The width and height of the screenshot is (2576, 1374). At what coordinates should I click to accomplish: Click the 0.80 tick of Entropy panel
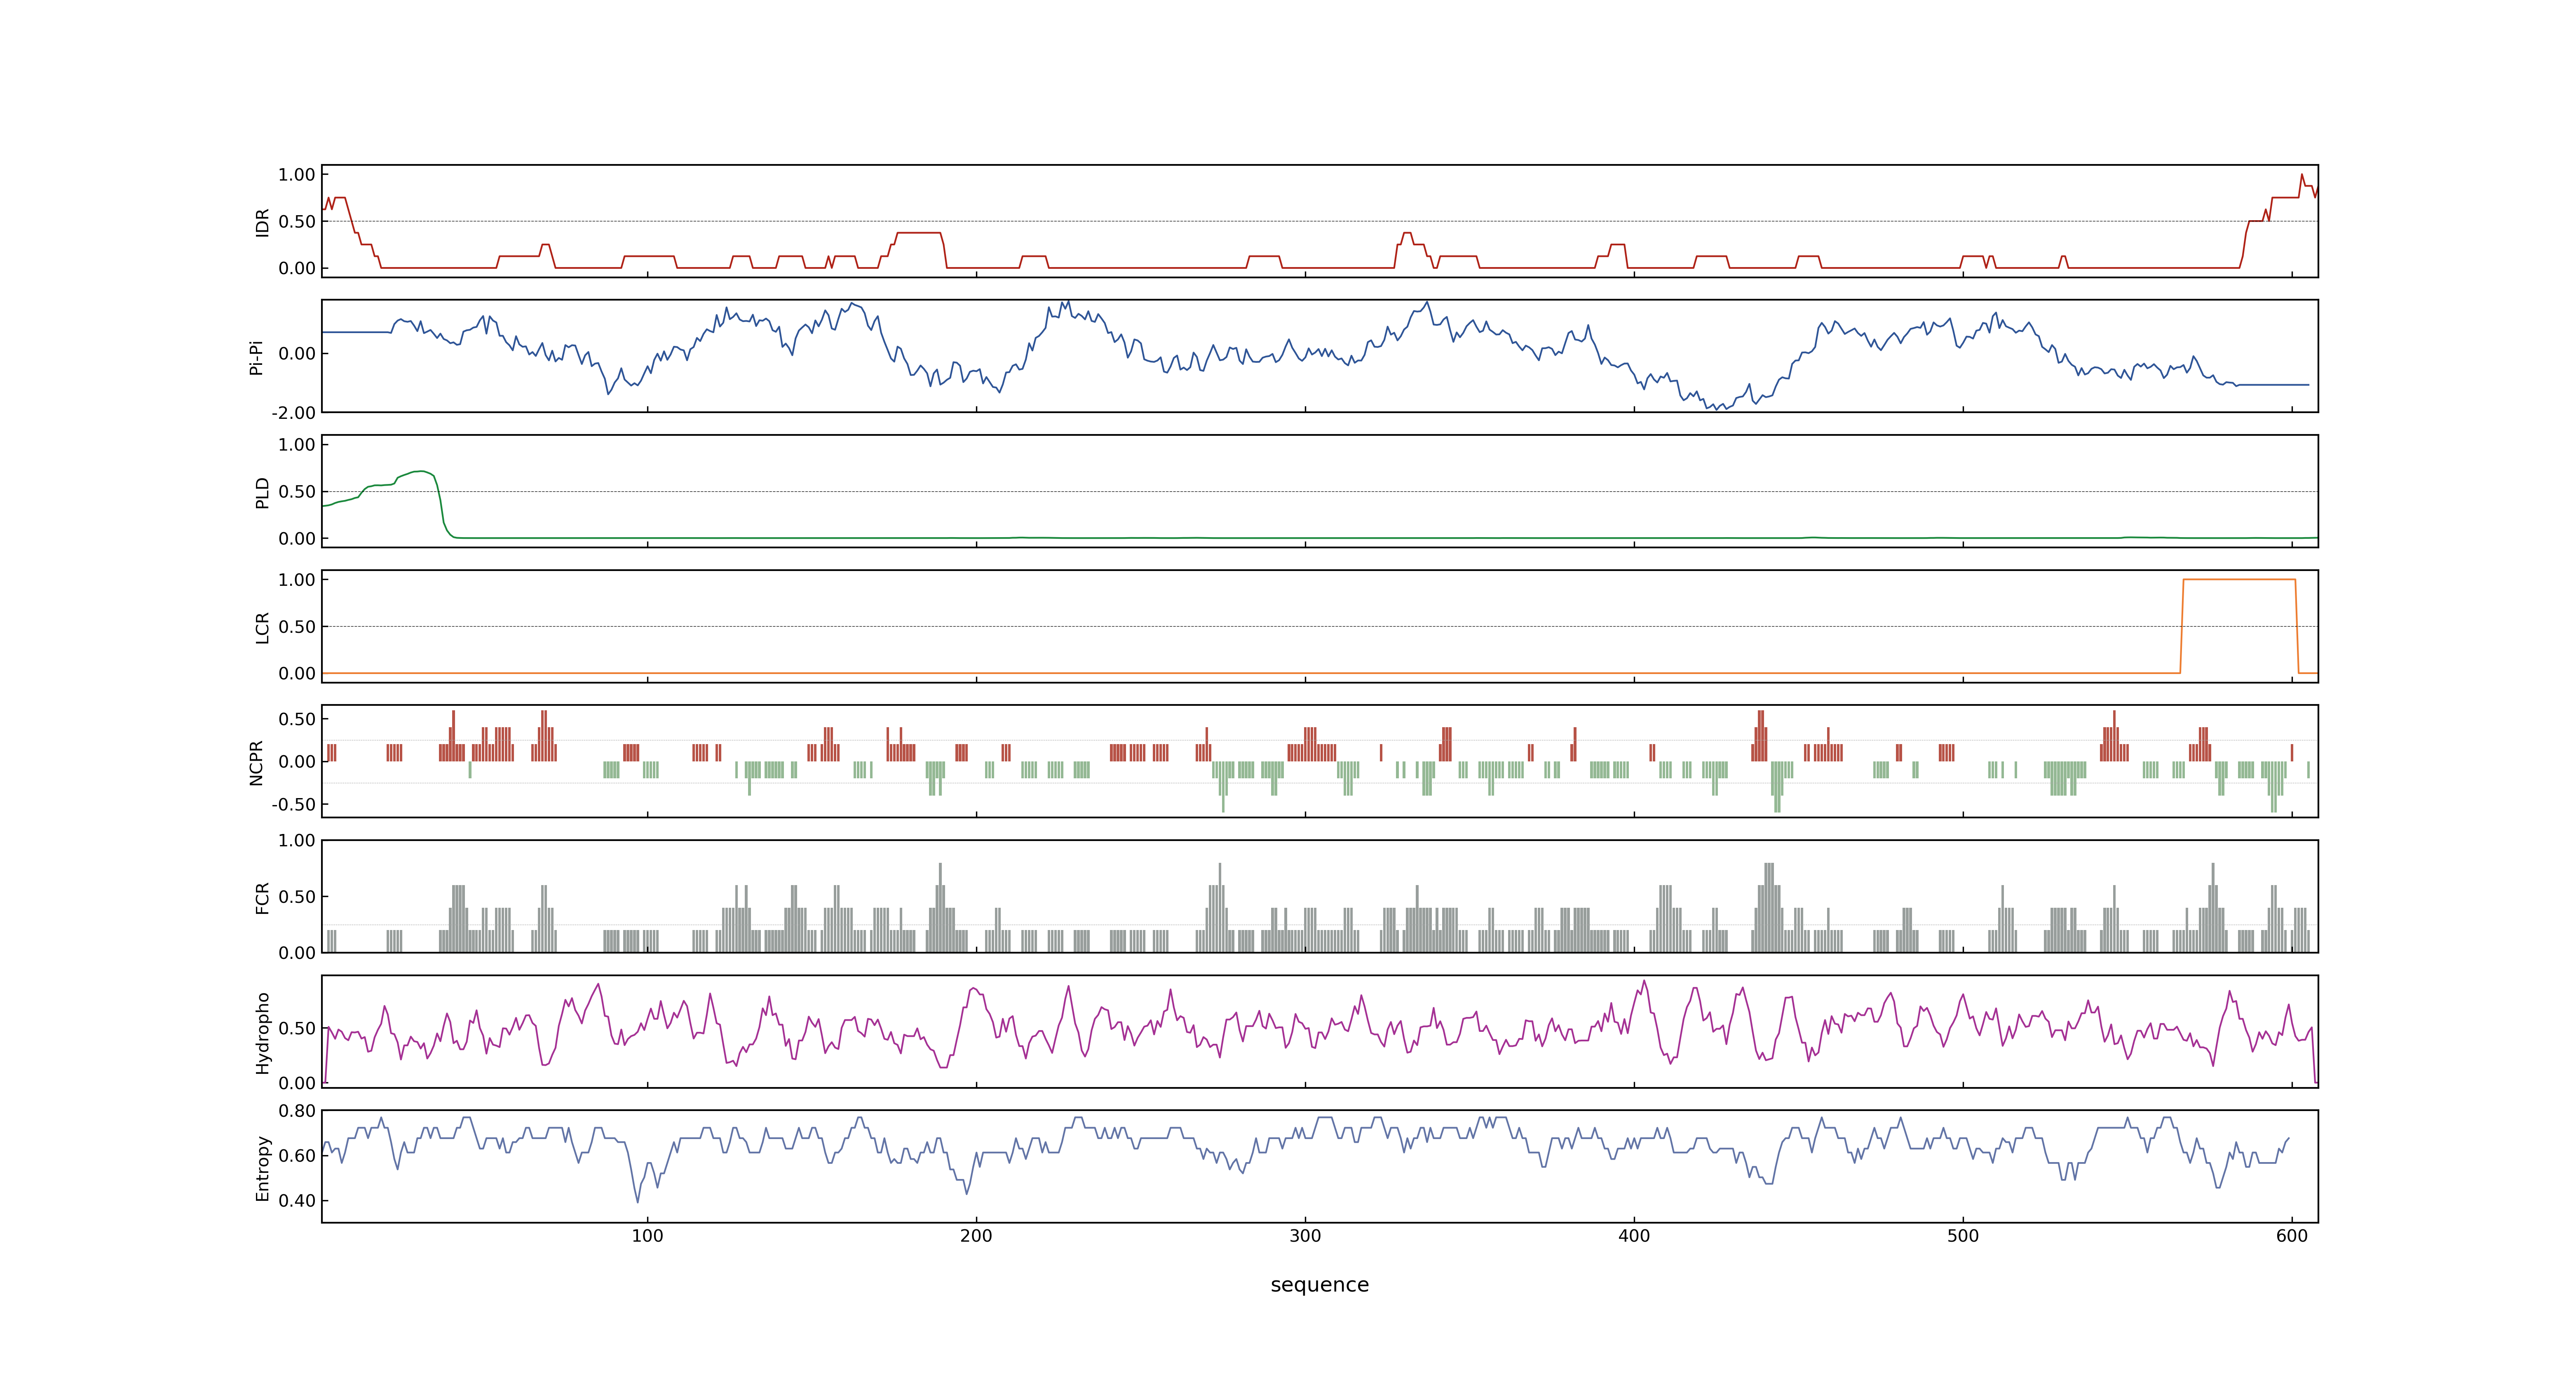[x=297, y=1111]
